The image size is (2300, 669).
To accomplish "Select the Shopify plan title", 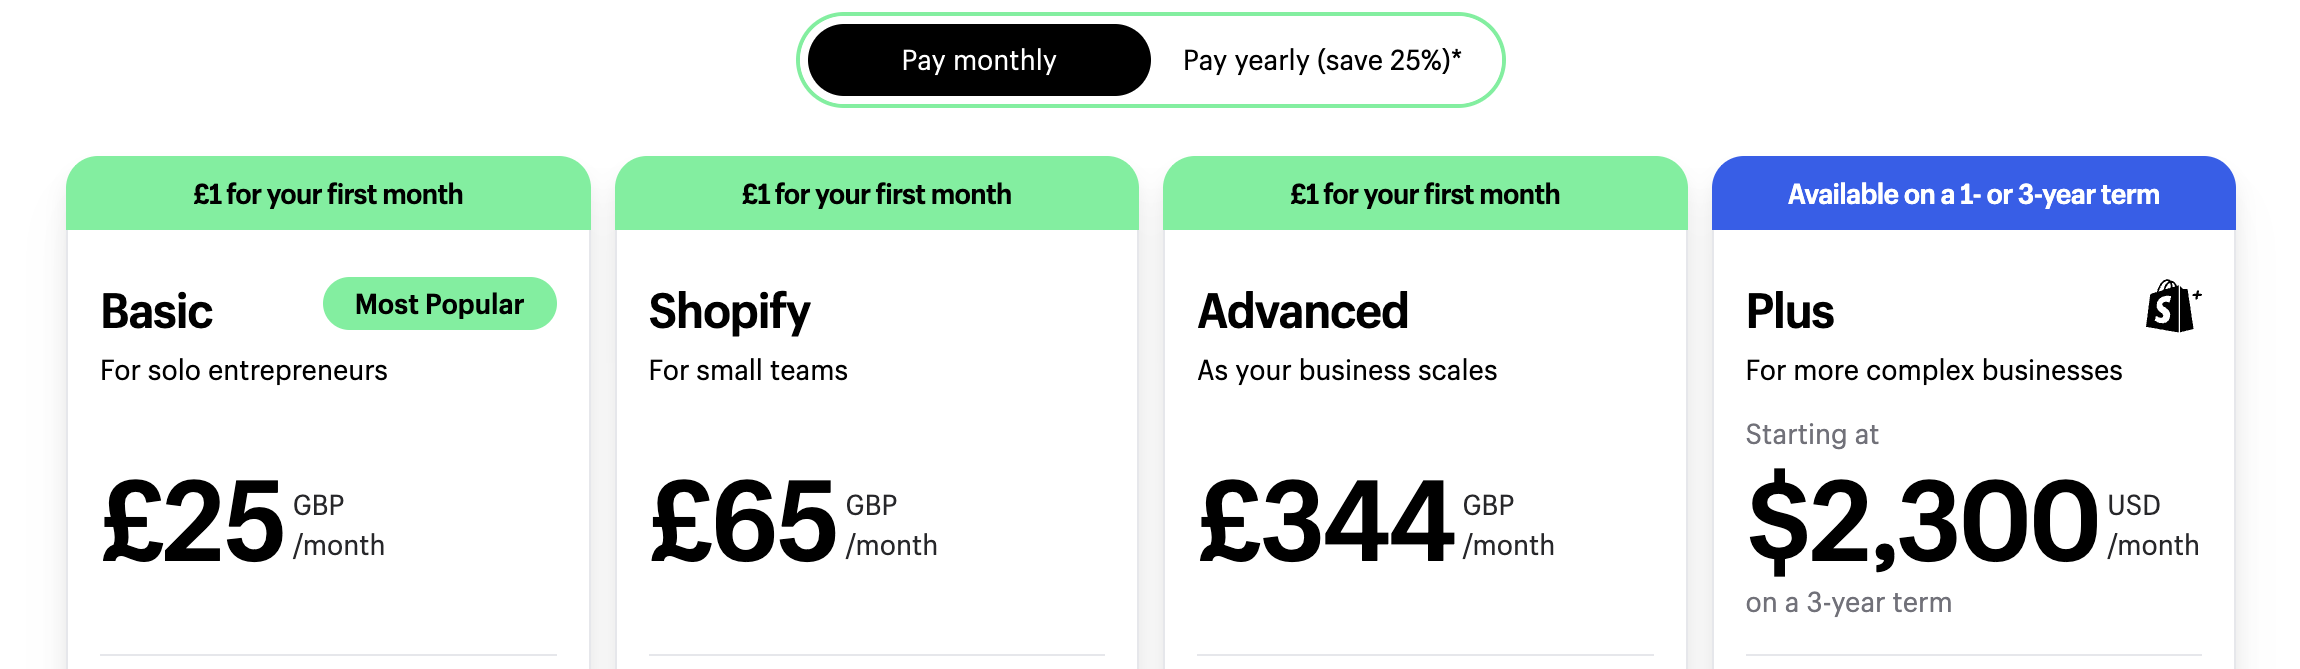I will (730, 312).
